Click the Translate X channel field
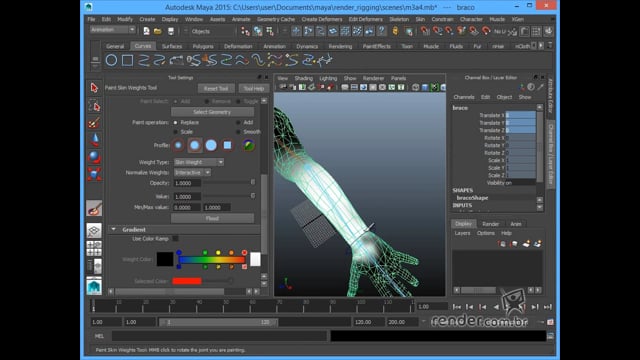Viewport: 640px width, 360px height. pos(520,116)
